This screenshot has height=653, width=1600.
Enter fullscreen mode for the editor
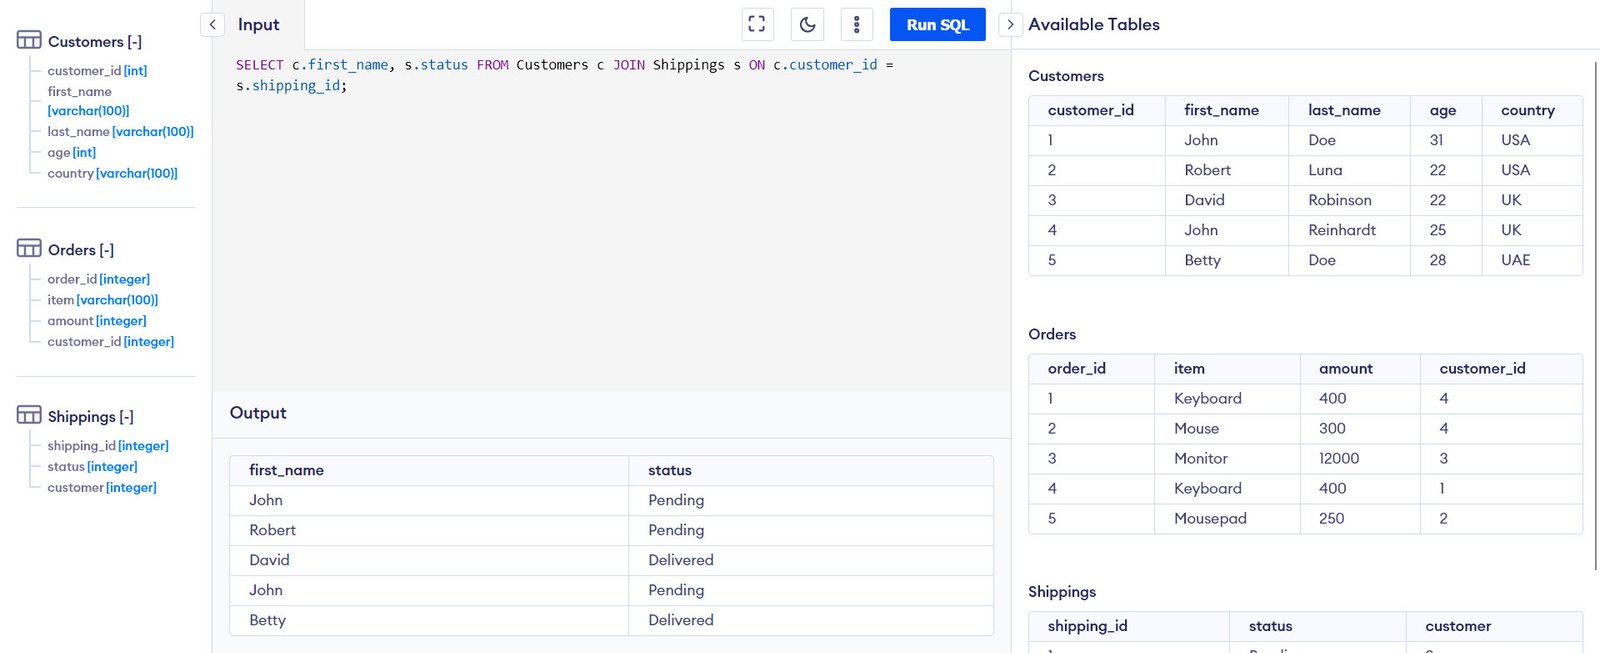[757, 24]
